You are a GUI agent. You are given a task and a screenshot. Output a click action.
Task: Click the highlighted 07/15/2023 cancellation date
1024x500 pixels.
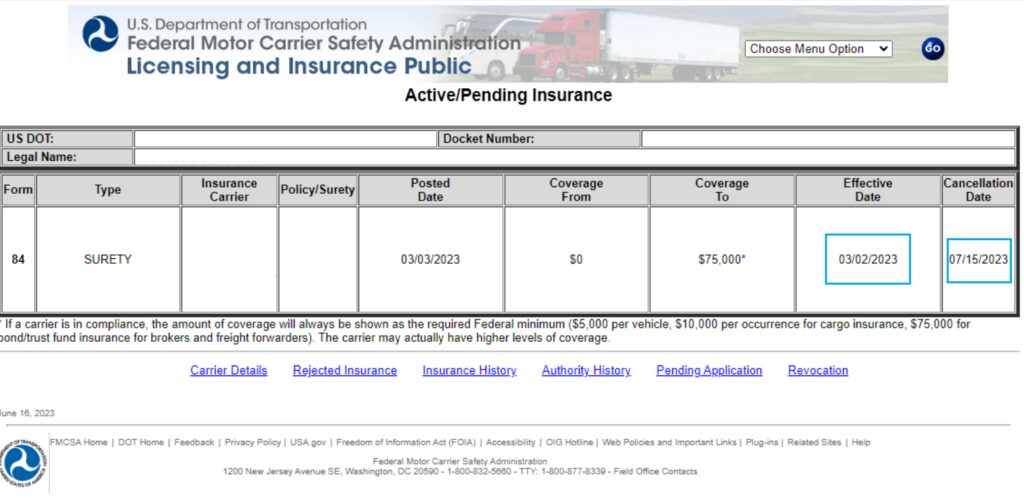click(979, 260)
